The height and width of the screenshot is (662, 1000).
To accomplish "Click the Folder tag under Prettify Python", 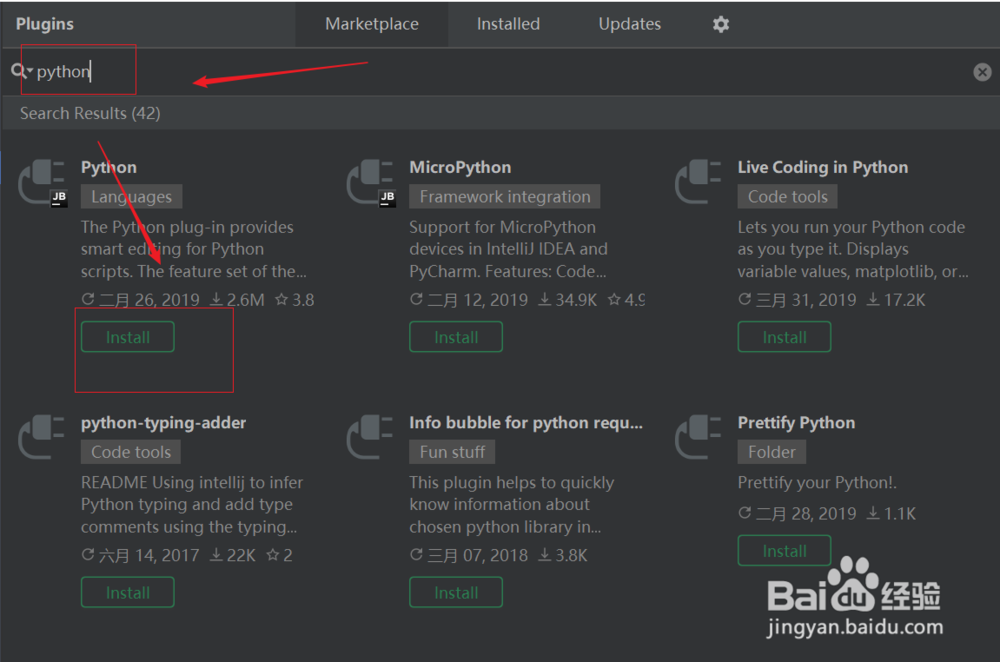I will pos(772,452).
